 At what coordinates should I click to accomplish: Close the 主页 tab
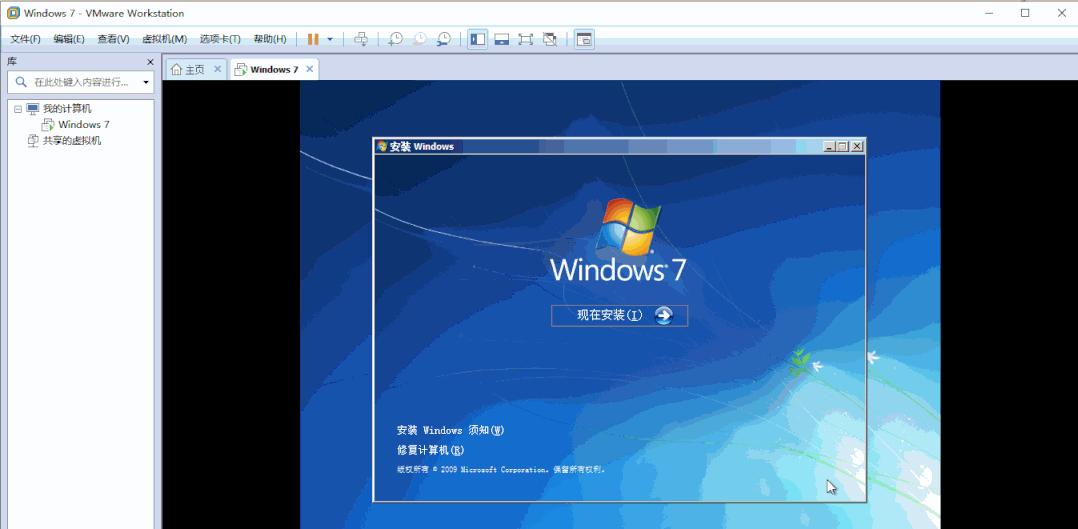[x=217, y=69]
